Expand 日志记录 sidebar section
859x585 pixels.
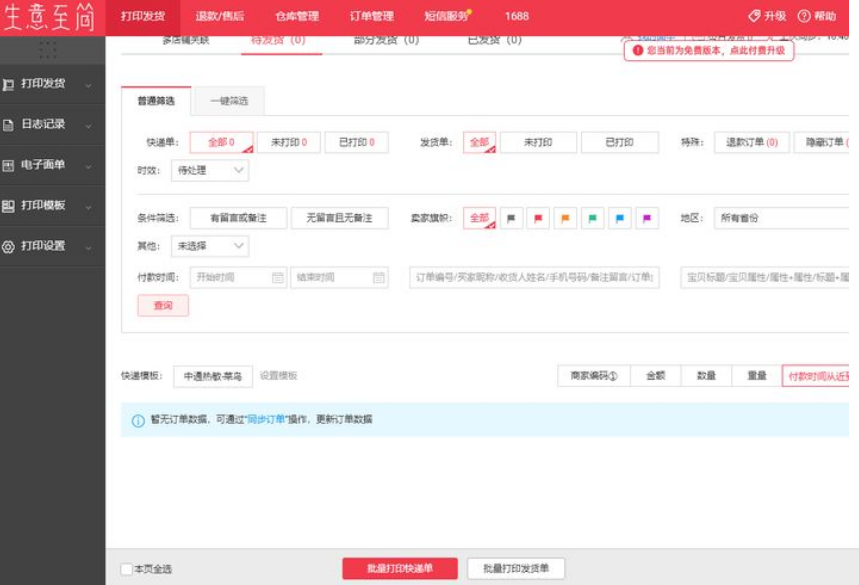click(x=88, y=126)
